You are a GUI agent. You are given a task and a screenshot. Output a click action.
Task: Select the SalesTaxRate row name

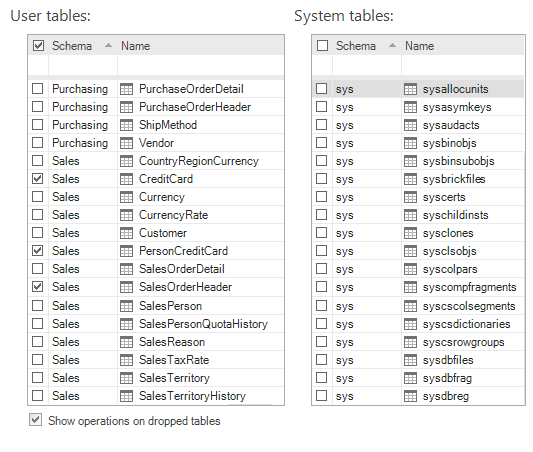(x=174, y=360)
